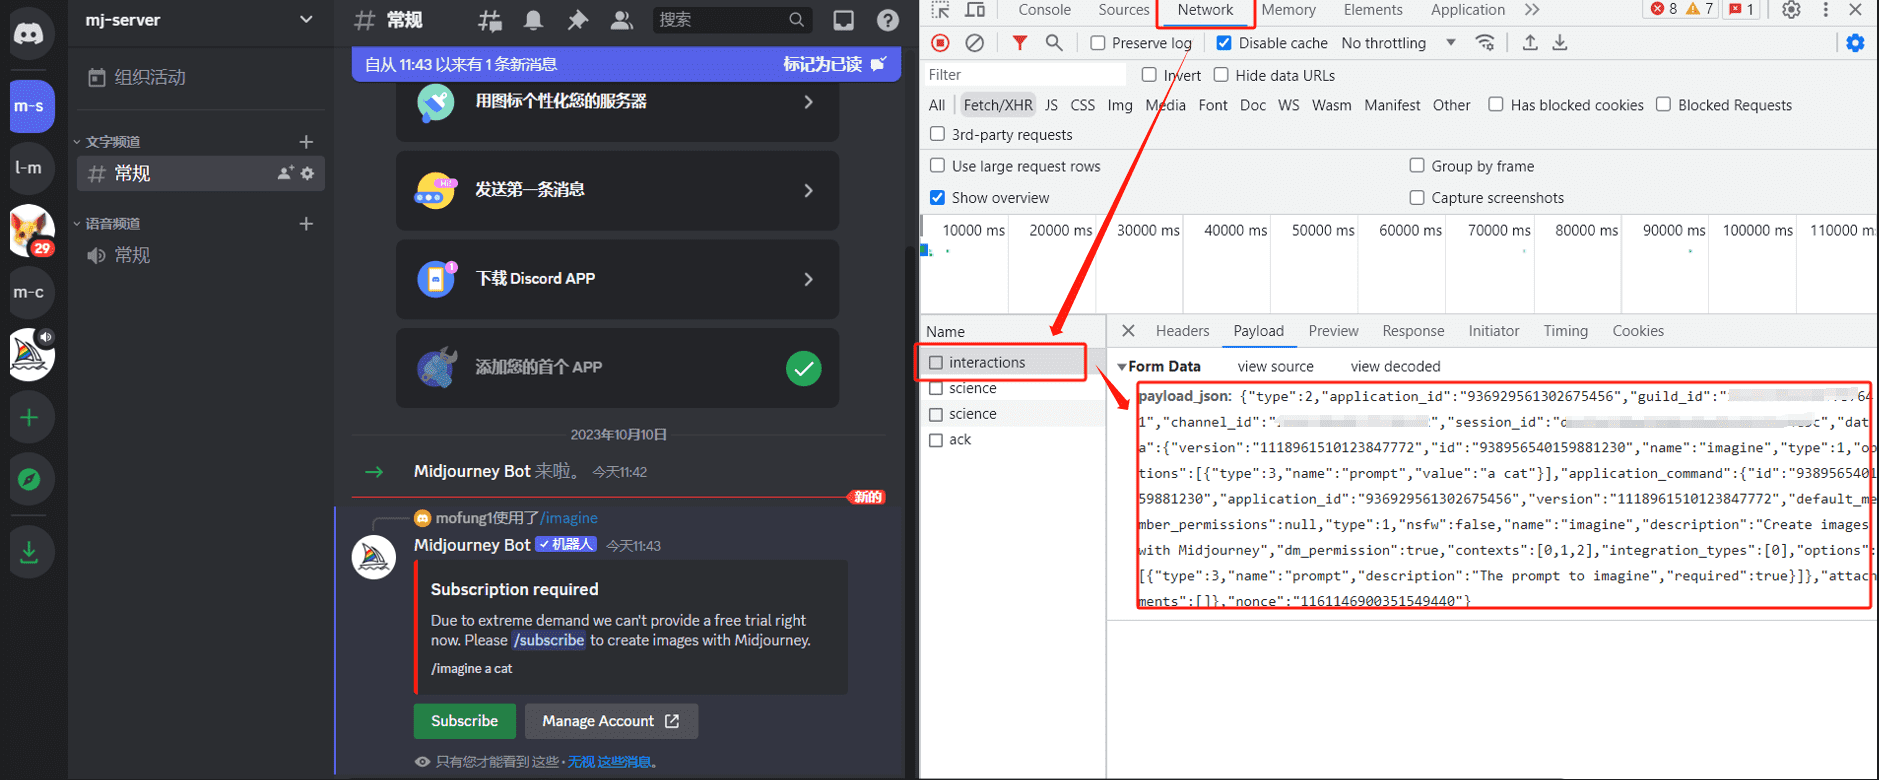This screenshot has width=1879, height=780.
Task: Open notification settings bell icon
Action: [534, 20]
